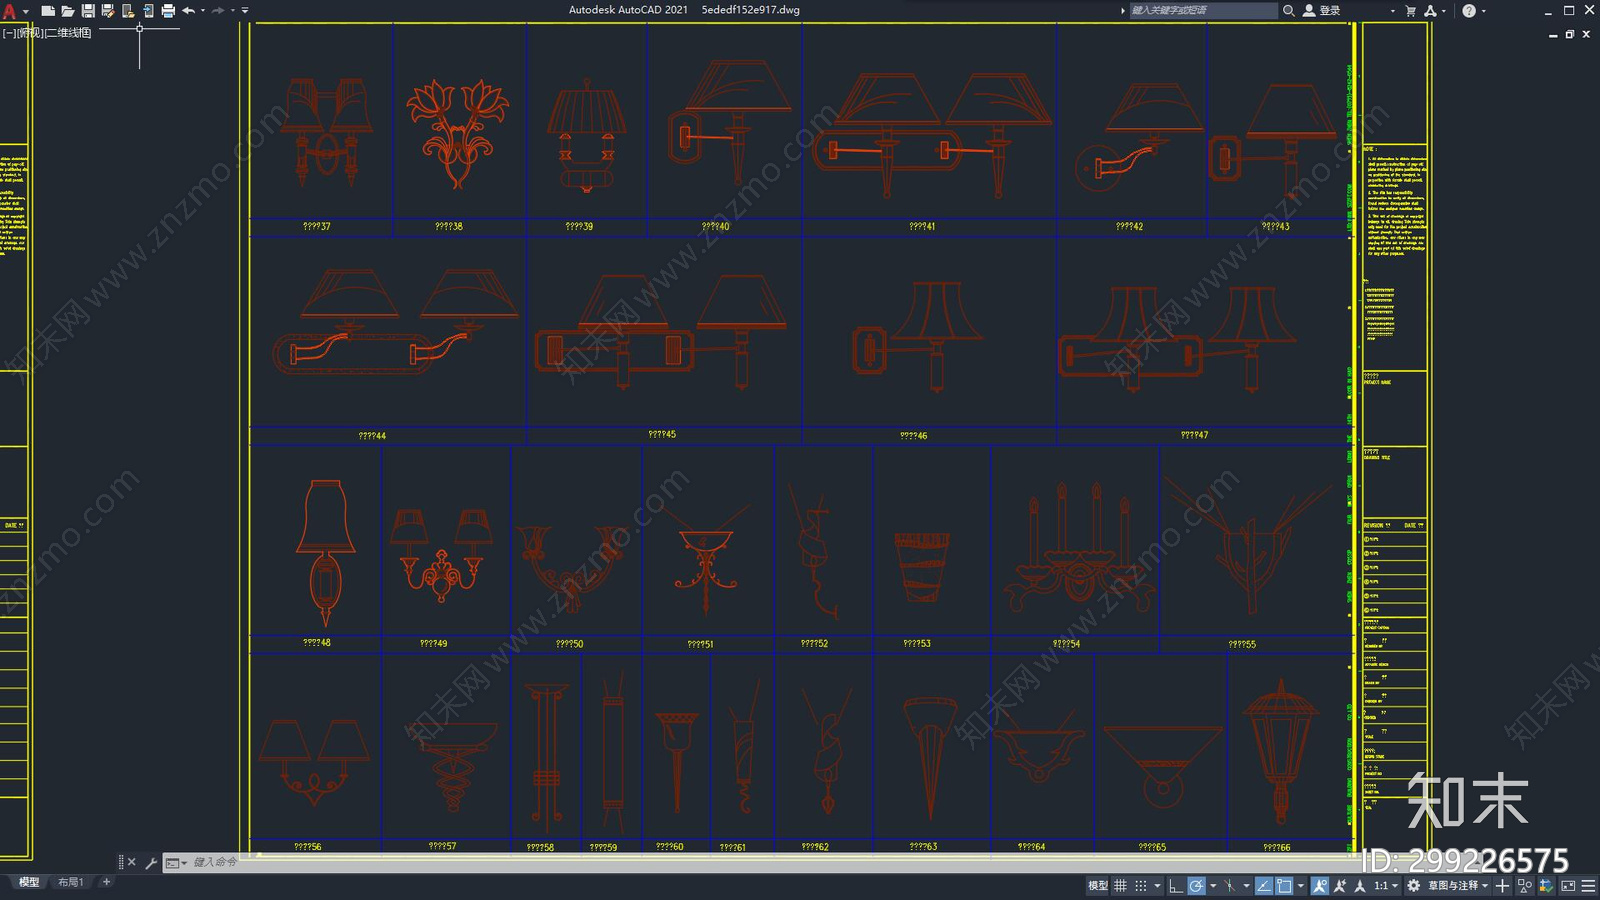Add a new layout with plus tab
The height and width of the screenshot is (900, 1600).
[106, 882]
